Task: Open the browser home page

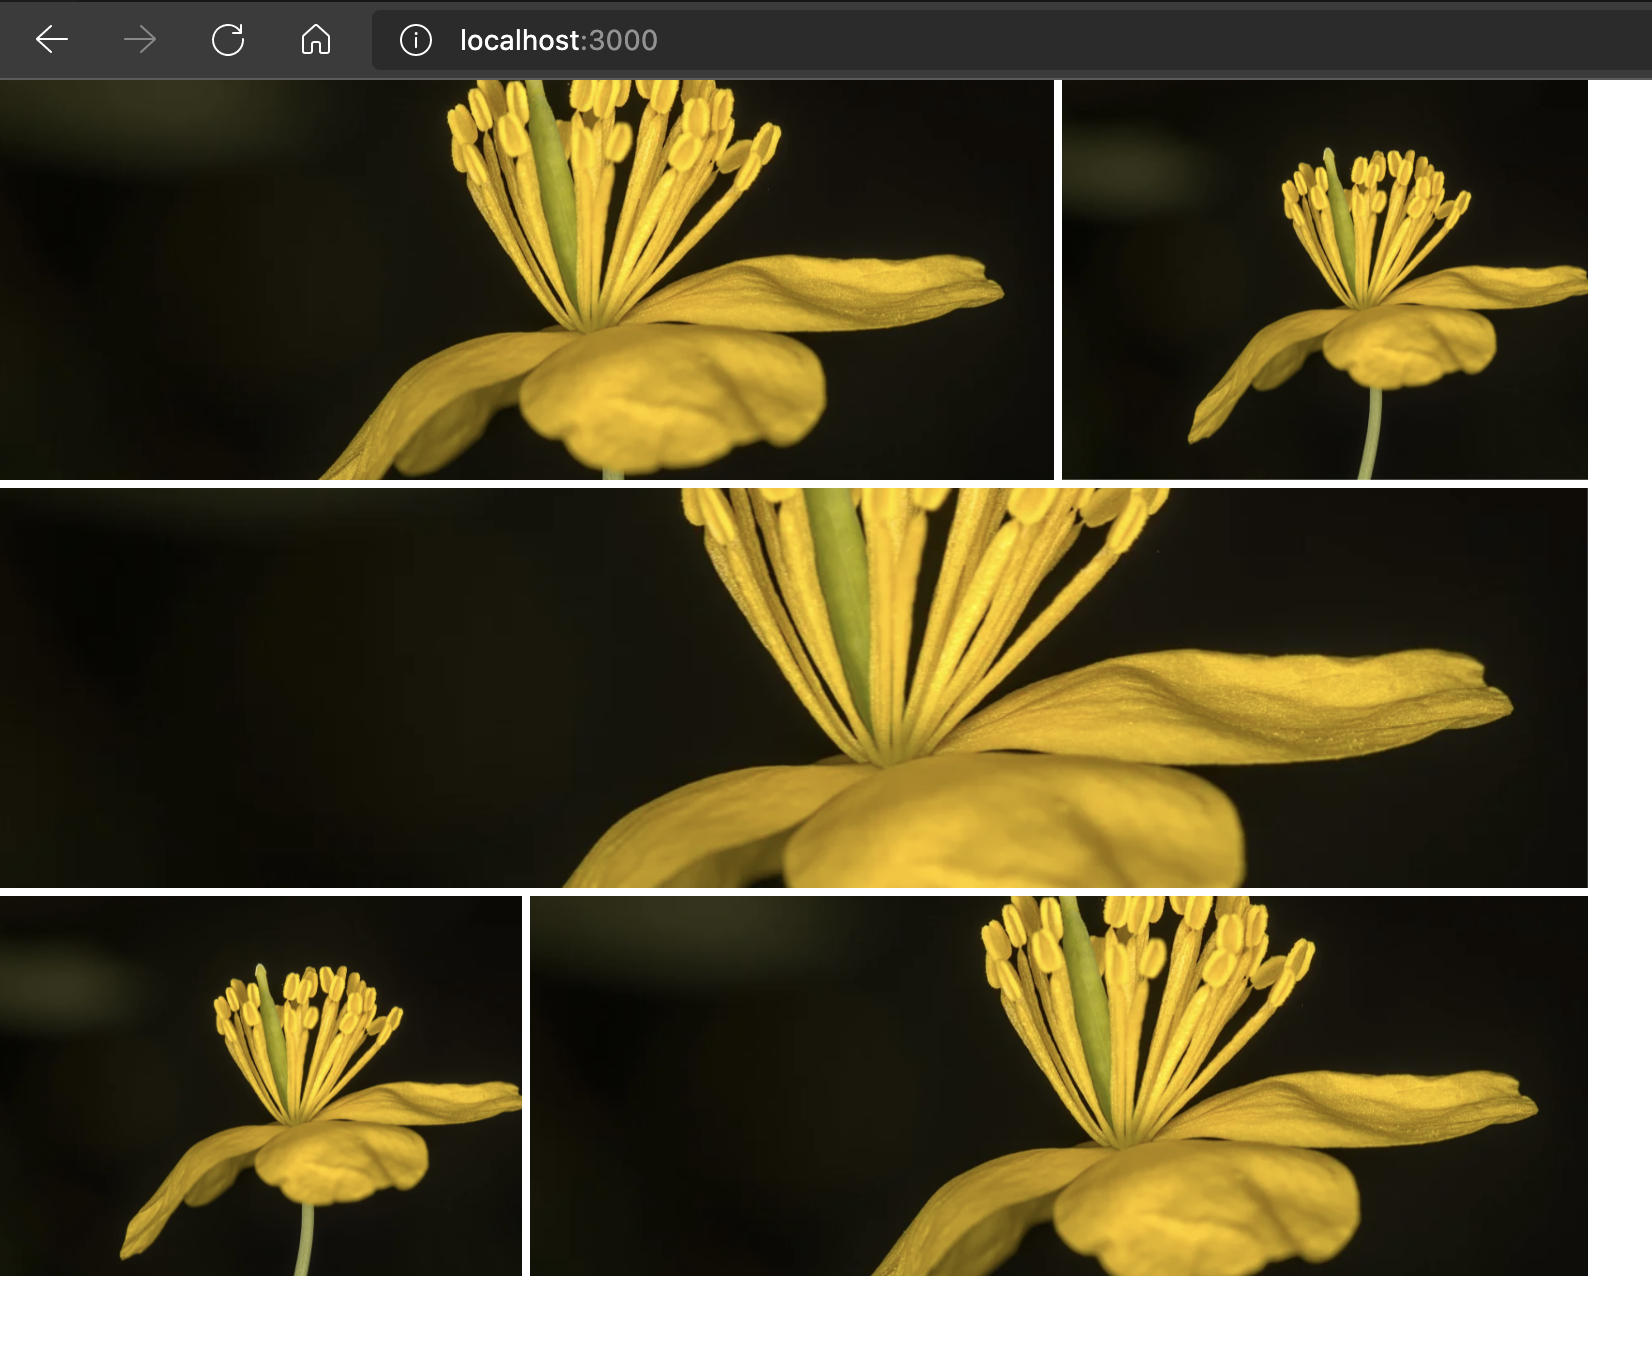Action: click(316, 40)
